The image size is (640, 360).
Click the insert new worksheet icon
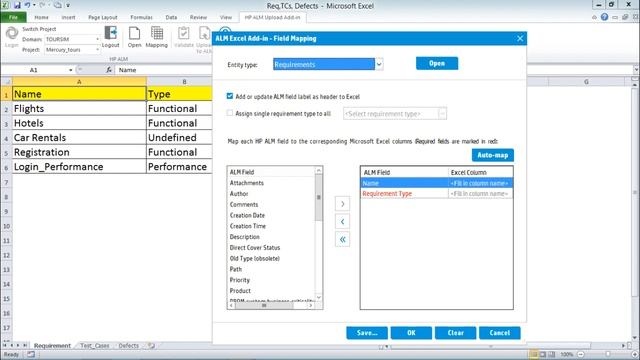151,345
